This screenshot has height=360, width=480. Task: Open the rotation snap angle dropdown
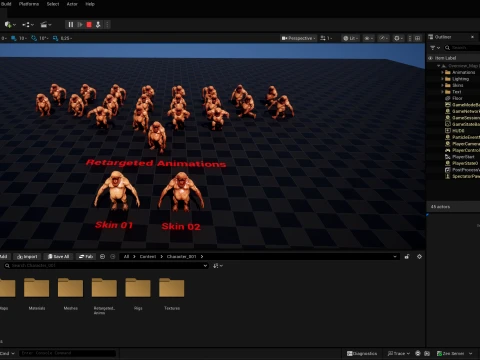(44, 38)
